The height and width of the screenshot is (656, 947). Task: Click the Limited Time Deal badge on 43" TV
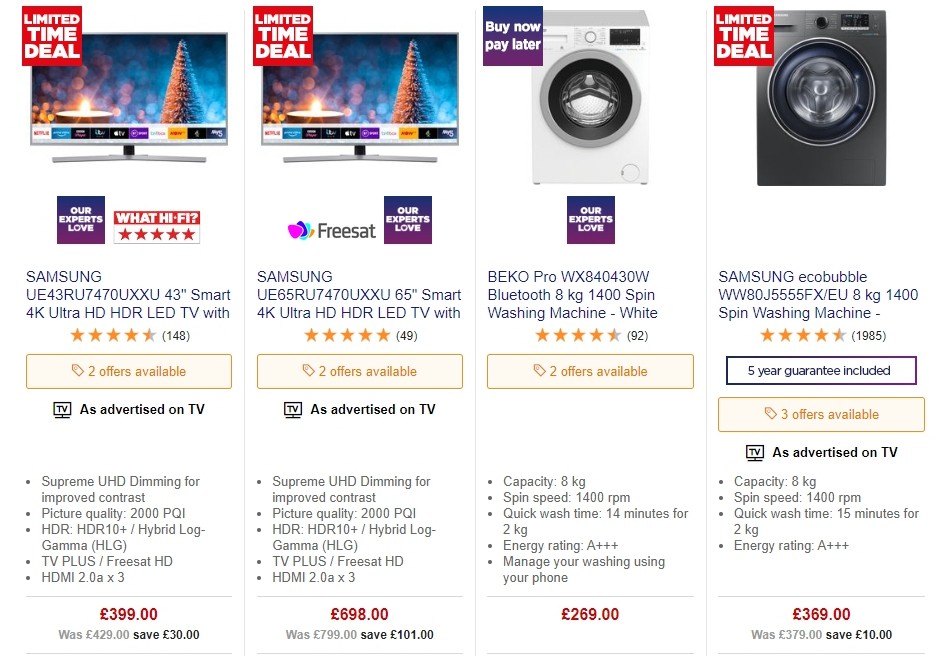[x=51, y=36]
